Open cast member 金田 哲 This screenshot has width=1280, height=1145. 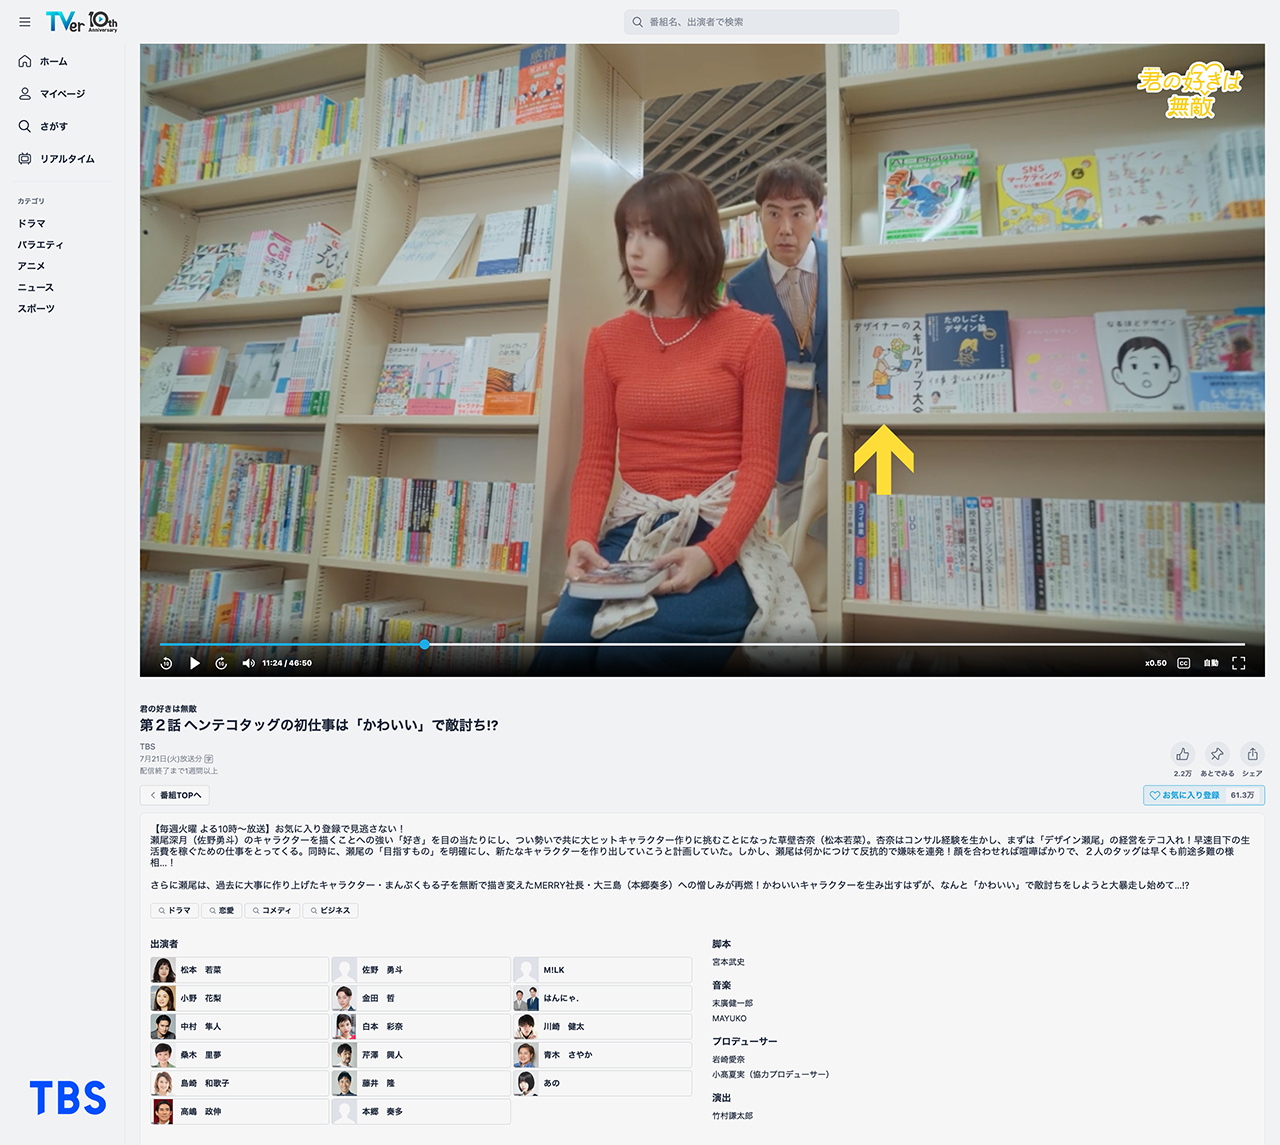tap(421, 998)
